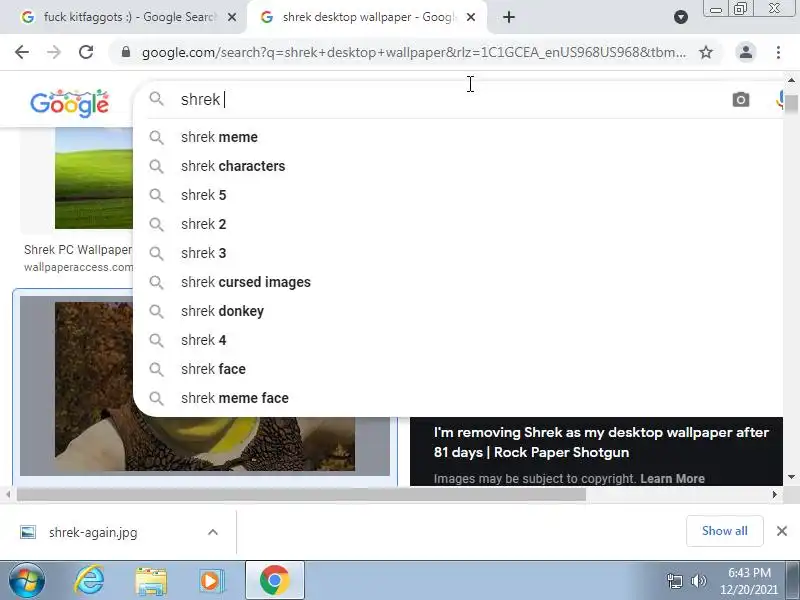Click the magnifier icon beside 'shrek meme'
The image size is (800, 600).
156,137
